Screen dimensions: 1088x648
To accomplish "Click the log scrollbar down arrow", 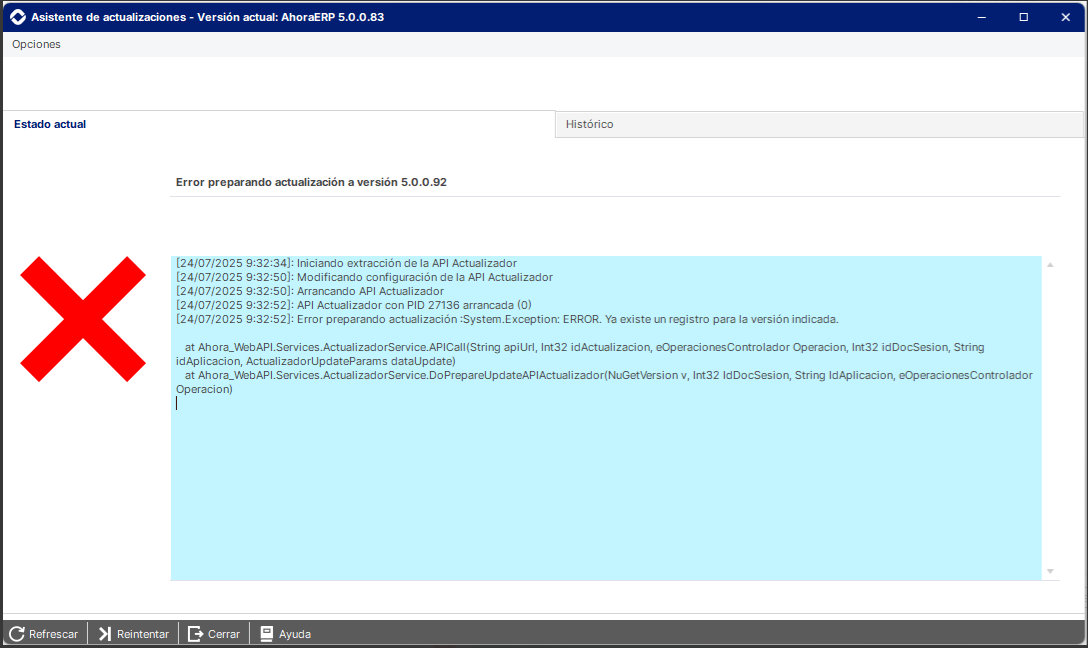I will (1051, 572).
